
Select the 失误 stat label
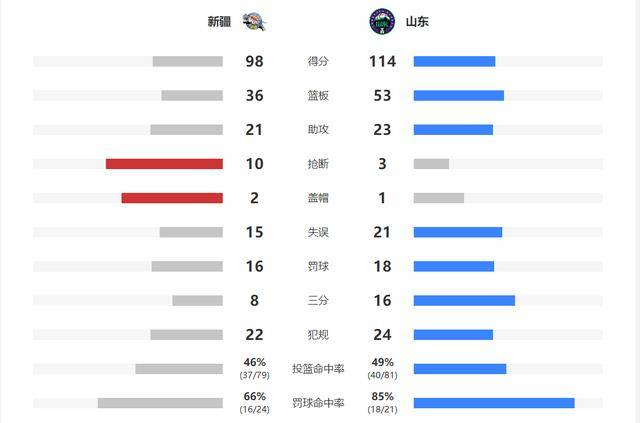click(x=318, y=232)
